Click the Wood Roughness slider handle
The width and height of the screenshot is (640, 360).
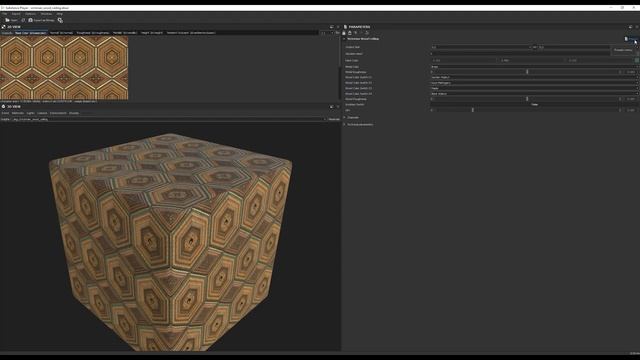point(527,99)
